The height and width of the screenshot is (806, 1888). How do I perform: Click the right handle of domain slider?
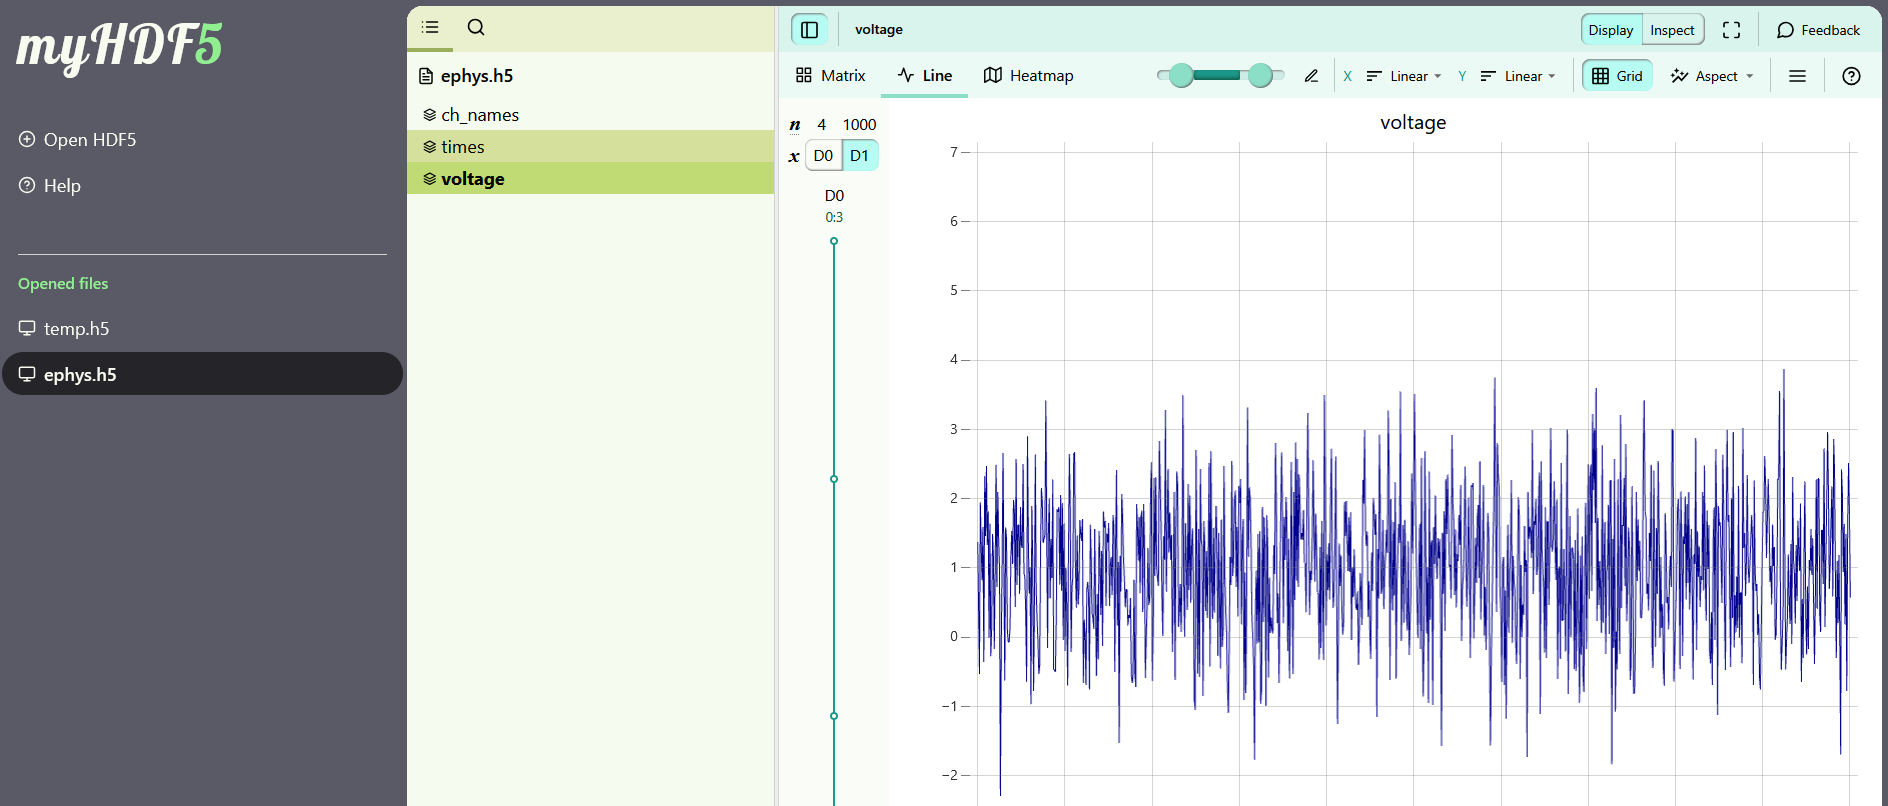click(x=1260, y=76)
